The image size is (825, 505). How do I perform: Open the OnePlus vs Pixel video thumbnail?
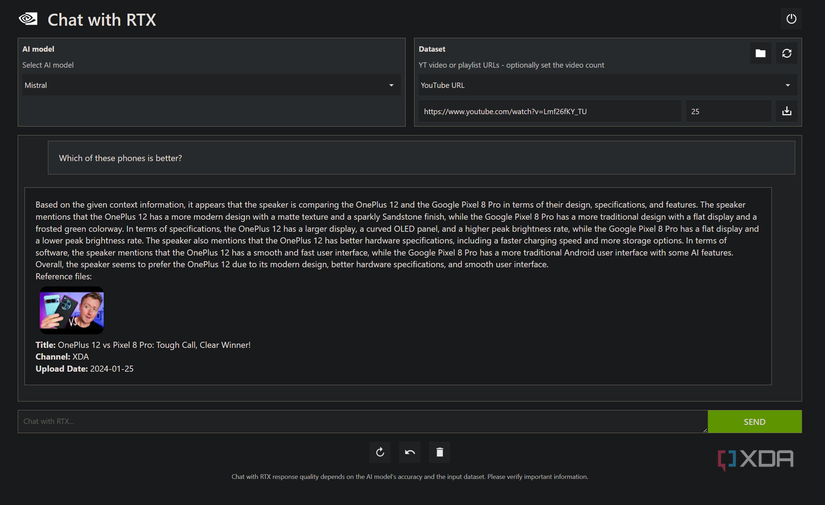pos(72,310)
